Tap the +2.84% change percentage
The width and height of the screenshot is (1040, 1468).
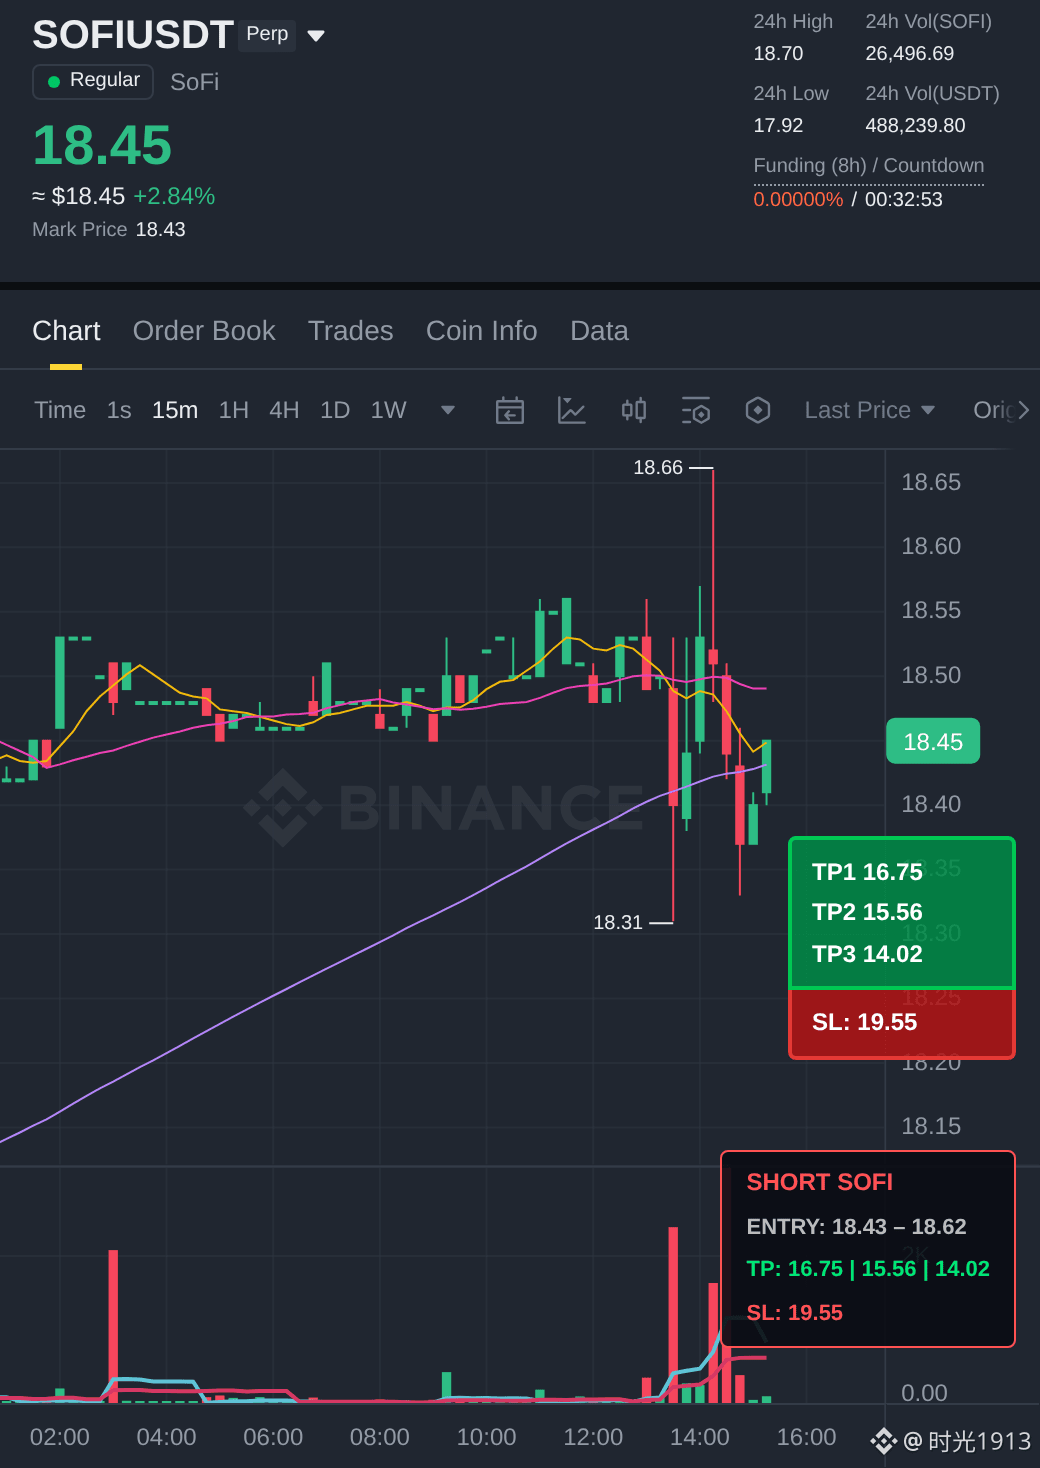(174, 196)
